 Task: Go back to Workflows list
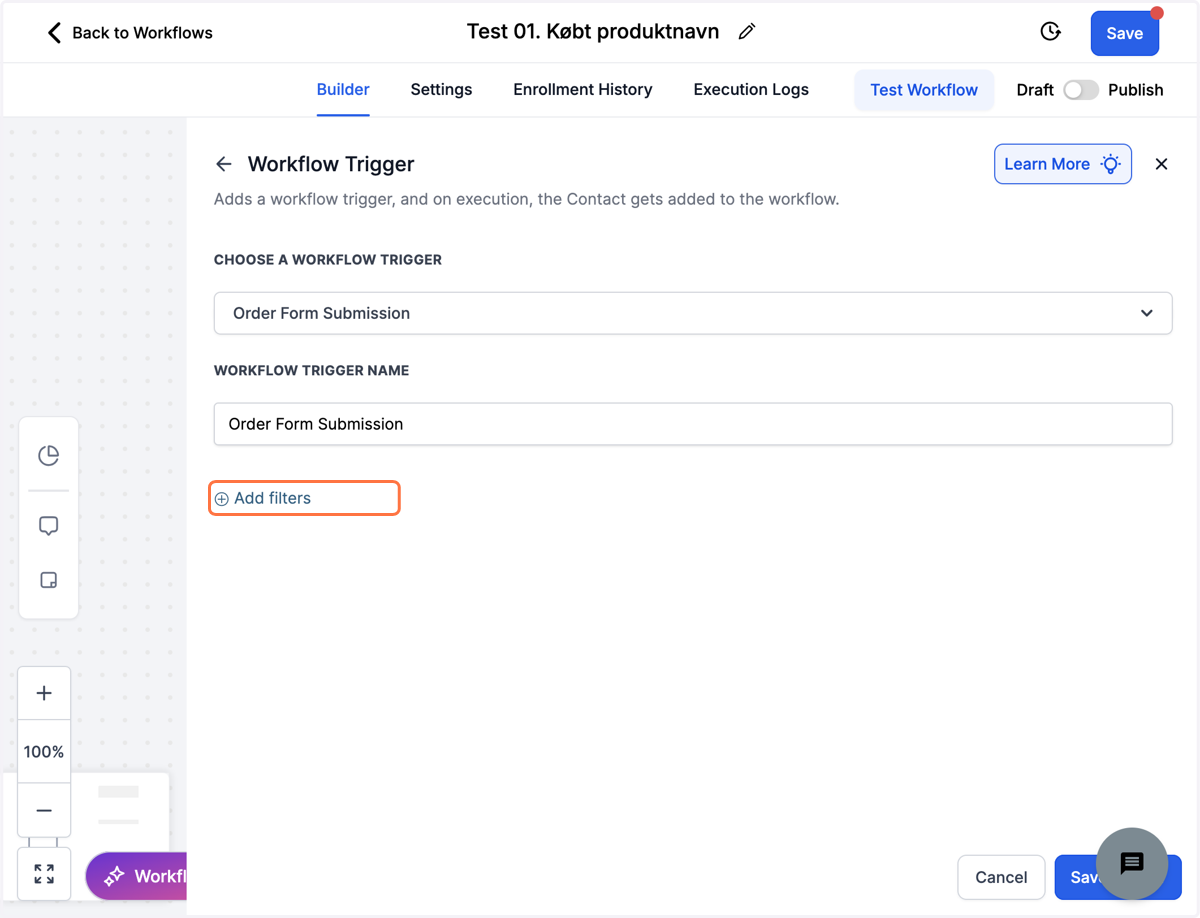[x=130, y=33]
